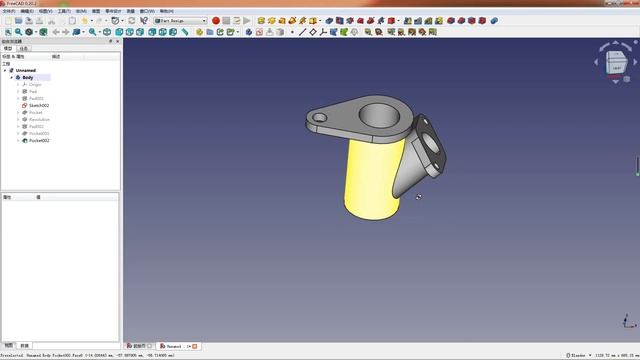Click the first yellow Pad icon
The height and width of the screenshot is (360, 640).
click(261, 20)
